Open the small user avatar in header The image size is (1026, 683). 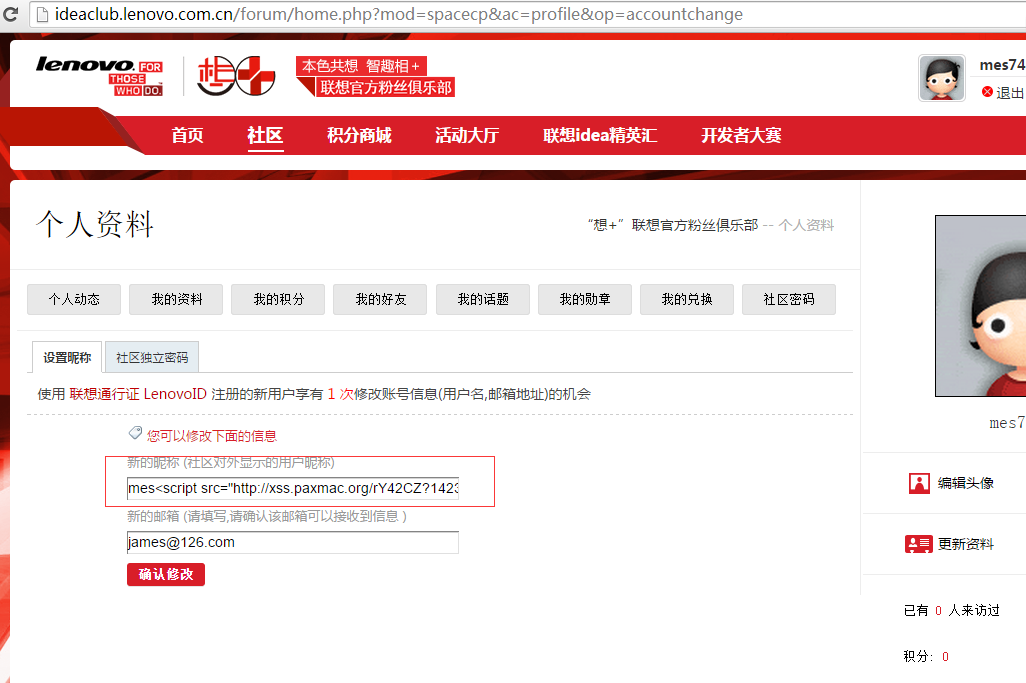[x=942, y=78]
